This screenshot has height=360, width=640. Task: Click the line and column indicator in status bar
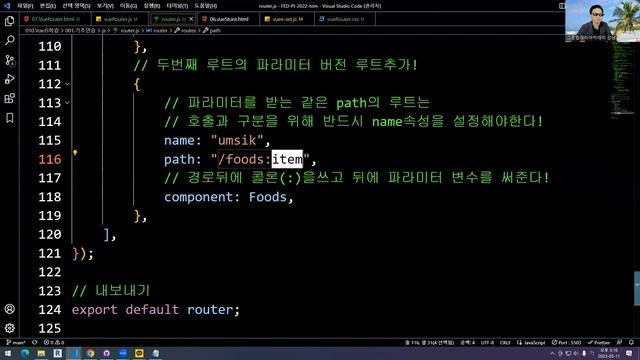pyautogui.click(x=429, y=342)
